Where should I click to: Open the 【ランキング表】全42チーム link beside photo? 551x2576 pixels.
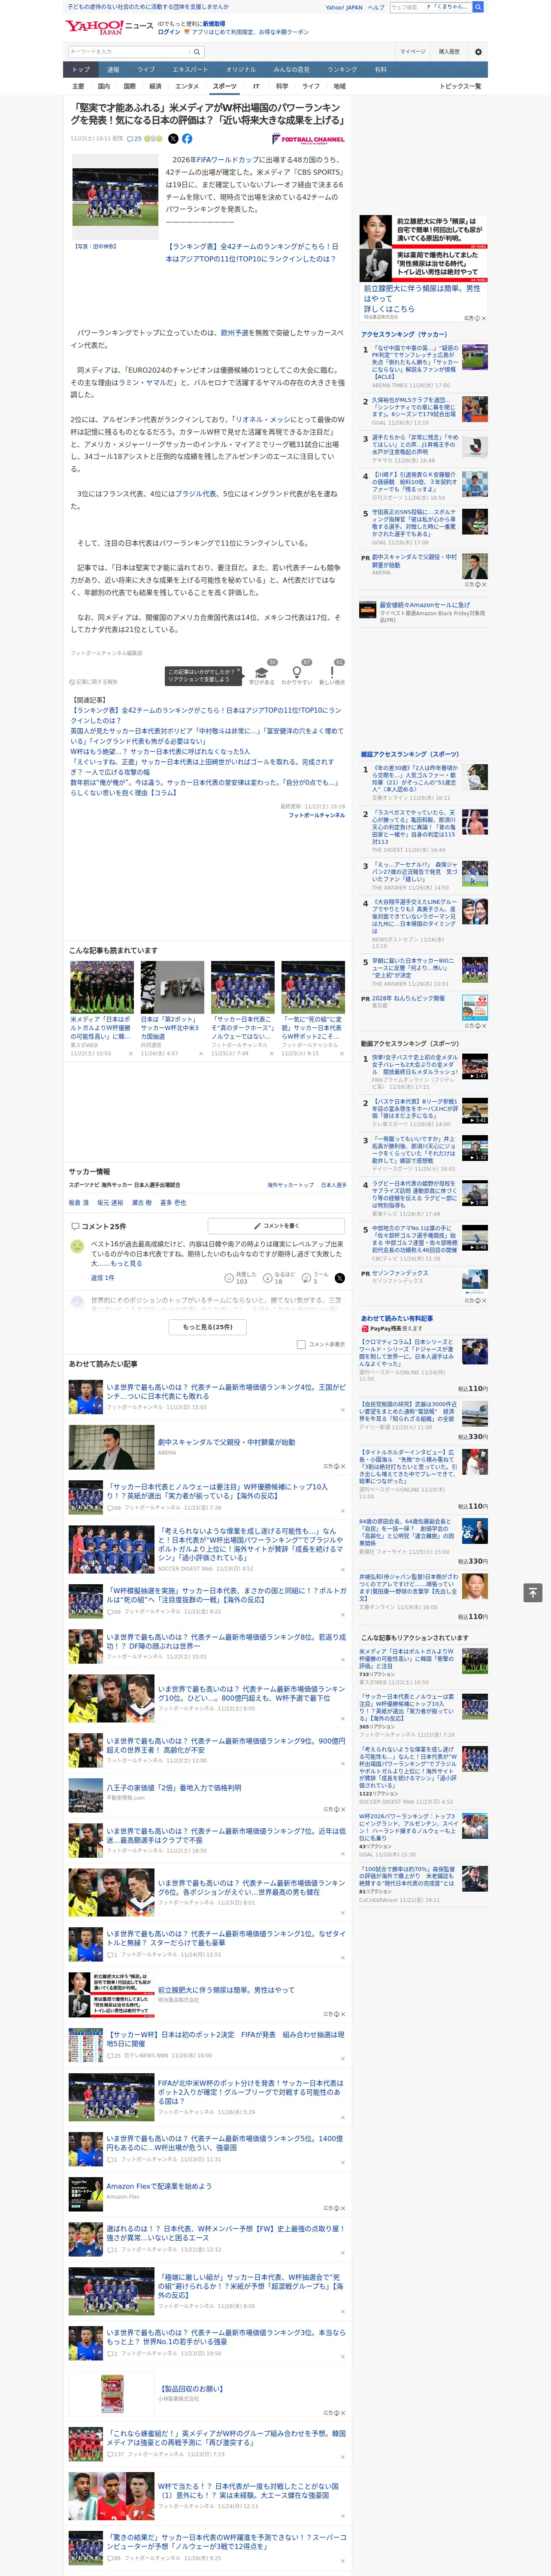pyautogui.click(x=252, y=252)
